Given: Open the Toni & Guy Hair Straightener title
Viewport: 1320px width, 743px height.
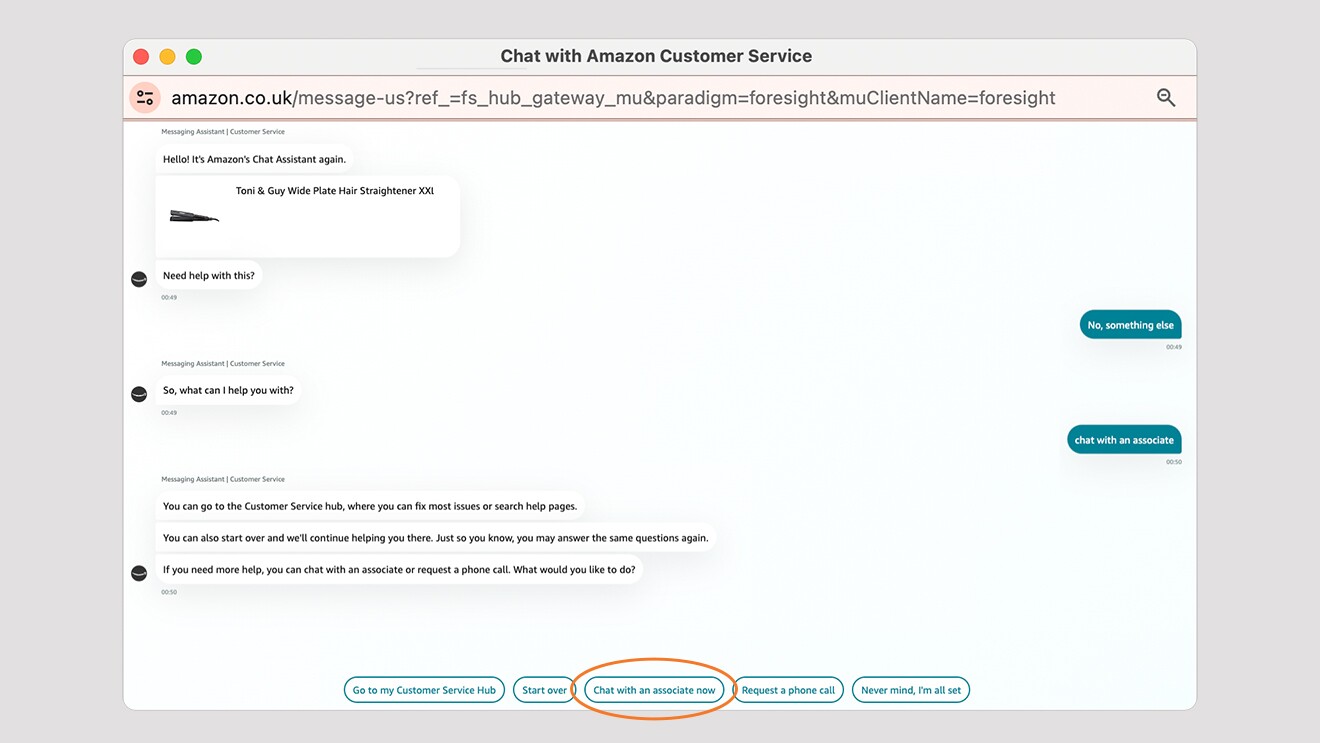Looking at the screenshot, I should [334, 191].
